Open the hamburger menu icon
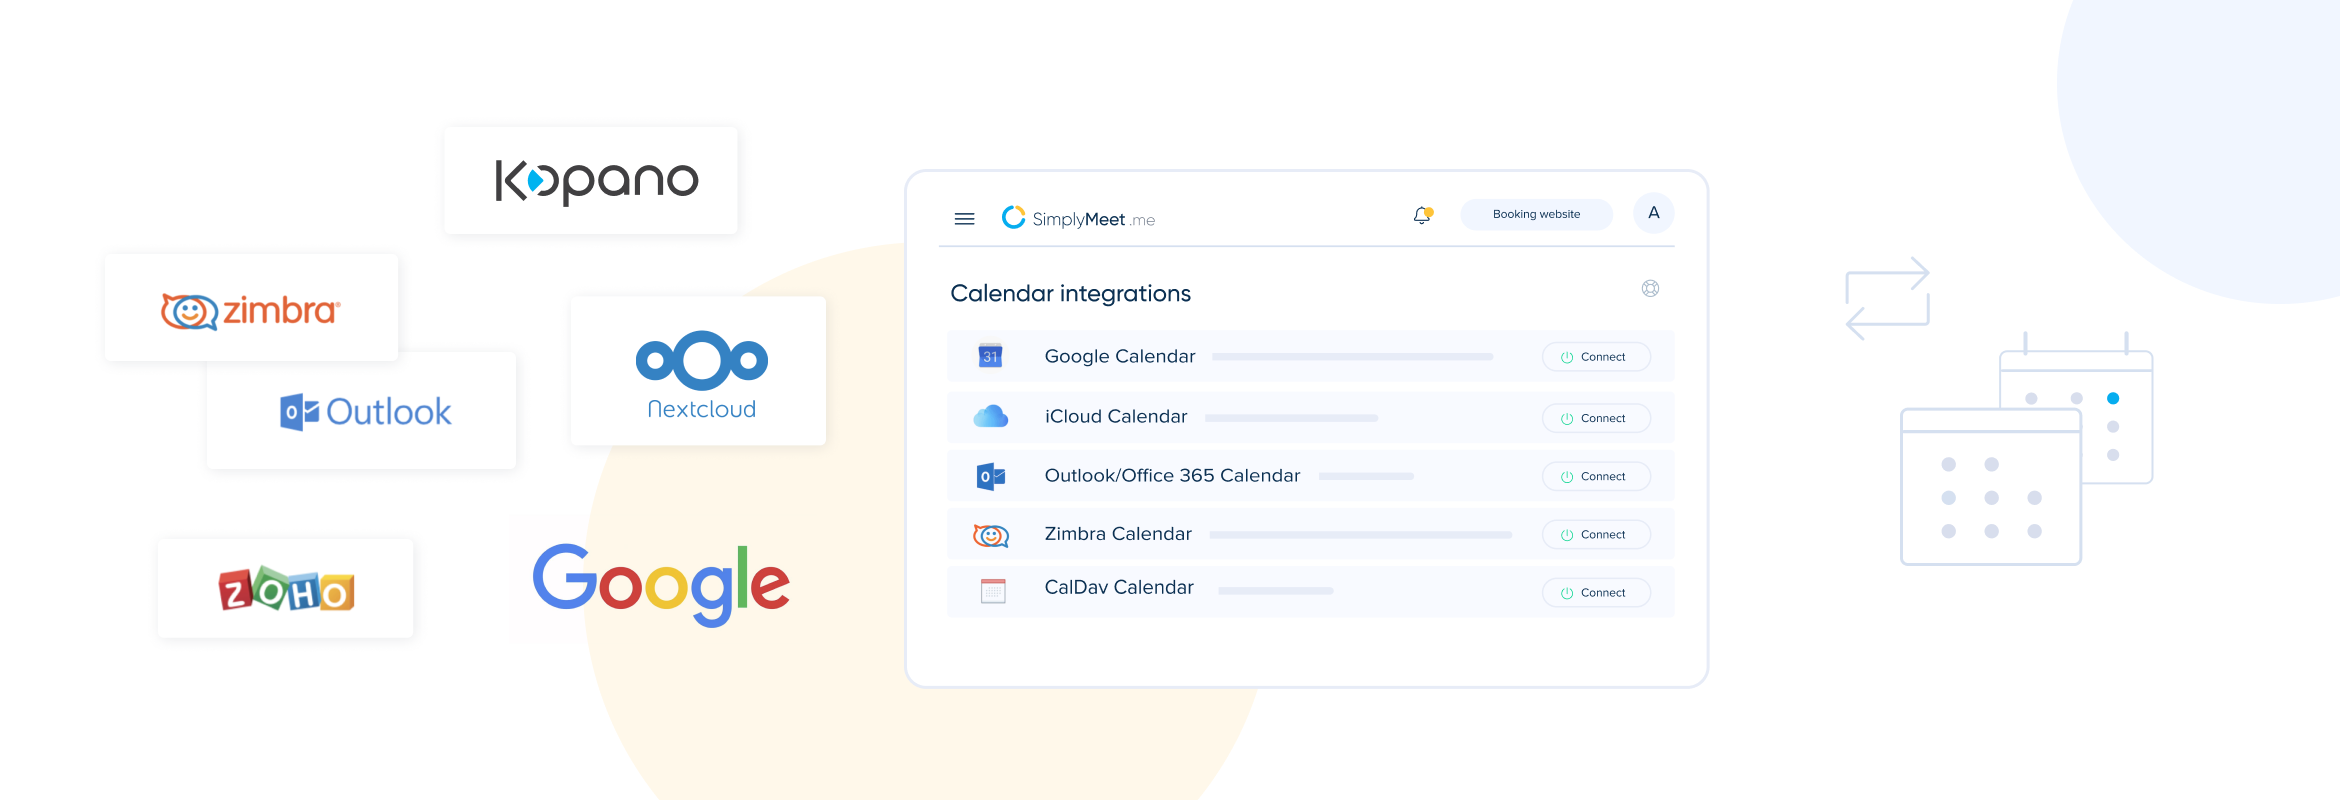Viewport: 2340px width, 800px height. click(x=964, y=218)
